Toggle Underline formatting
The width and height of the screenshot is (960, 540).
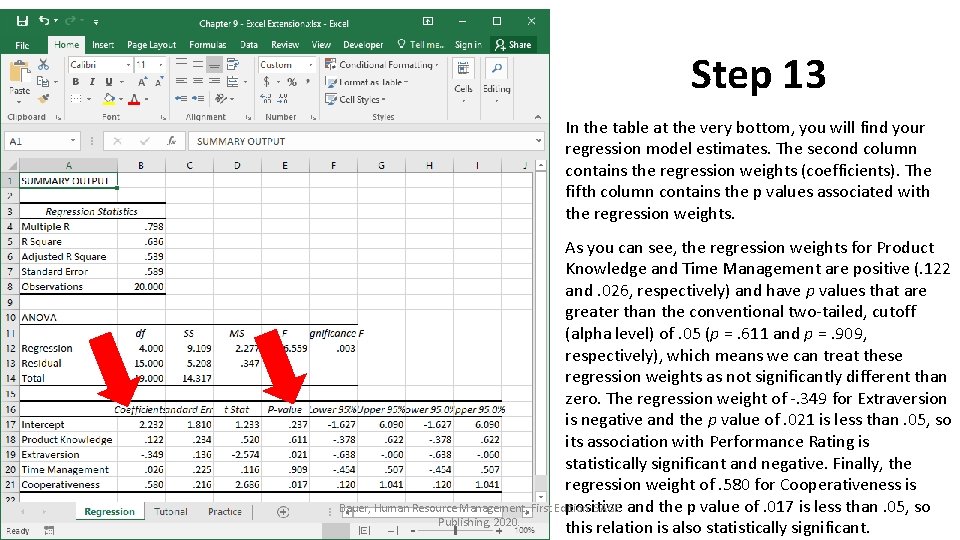click(108, 81)
